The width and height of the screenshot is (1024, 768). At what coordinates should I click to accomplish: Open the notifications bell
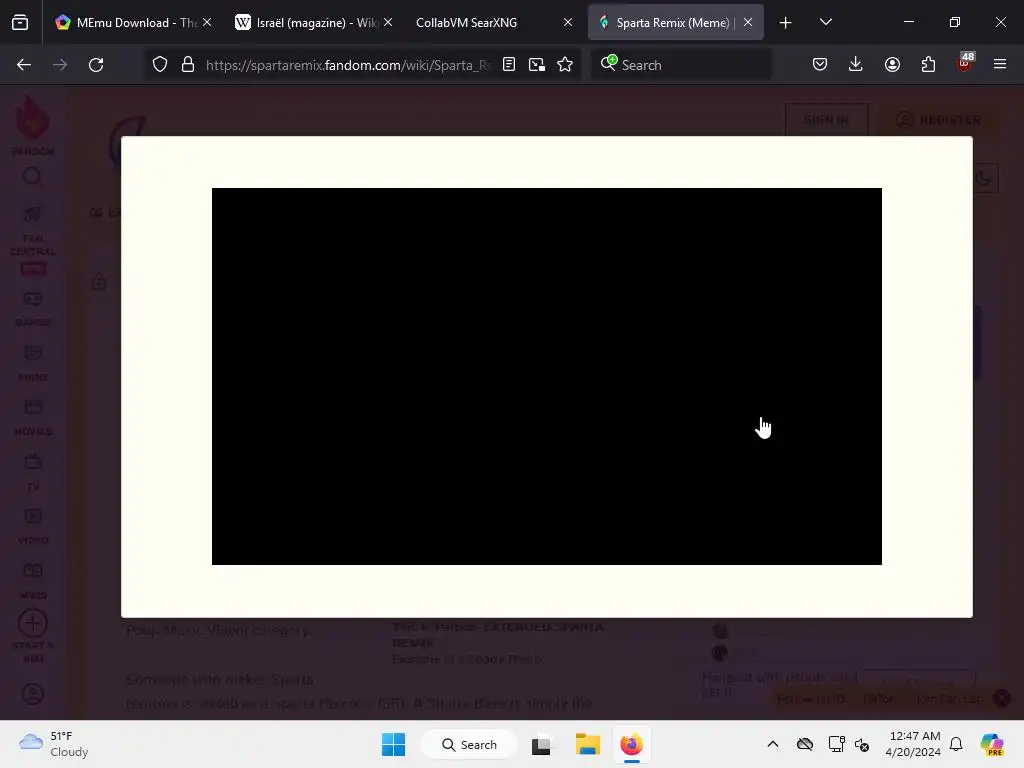tap(956, 744)
